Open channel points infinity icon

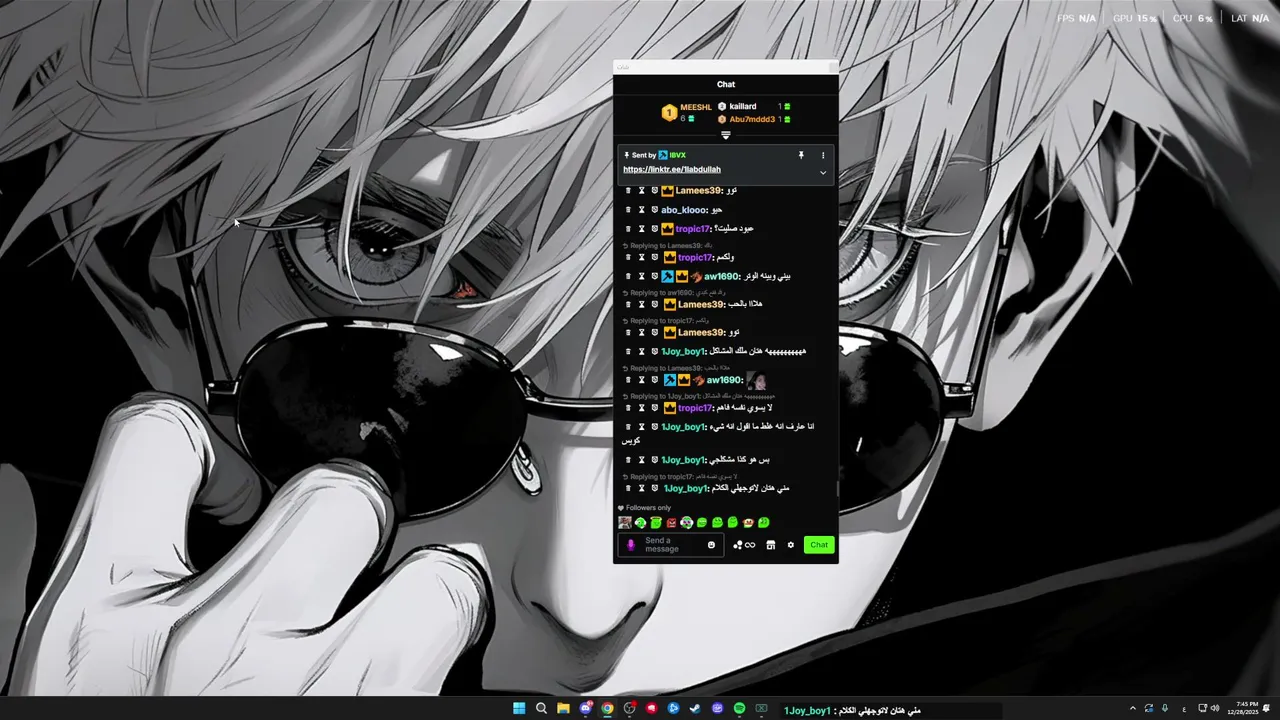[x=744, y=545]
